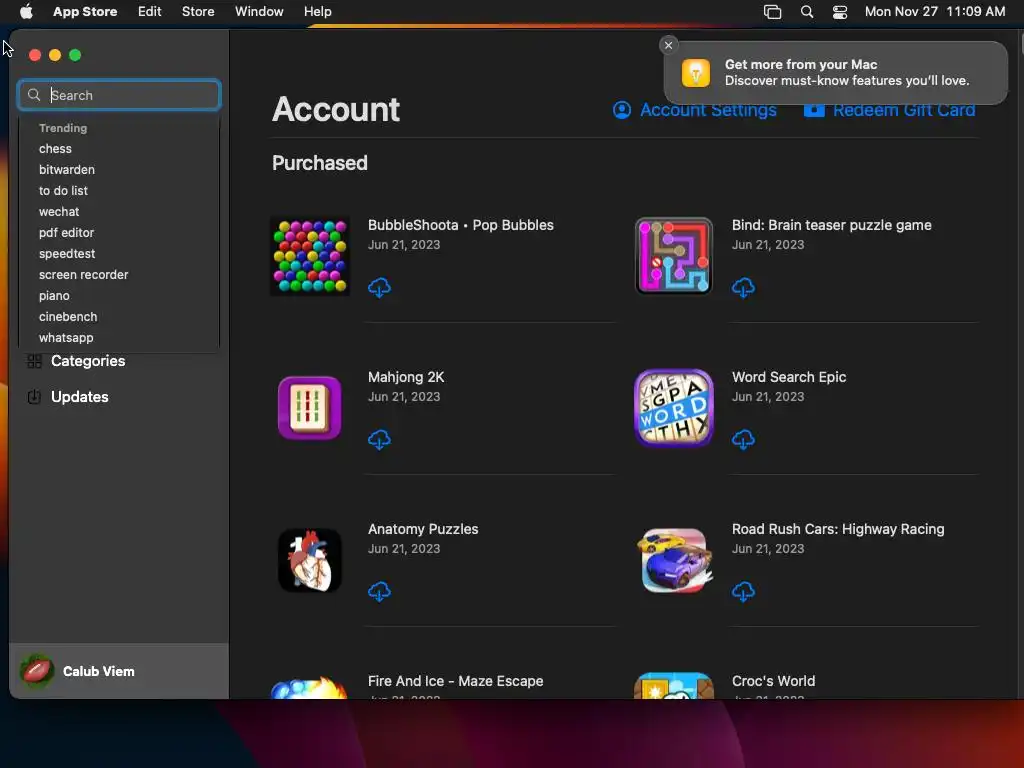Click the Get more from your Mac notification text
The height and width of the screenshot is (768, 1024).
[846, 72]
